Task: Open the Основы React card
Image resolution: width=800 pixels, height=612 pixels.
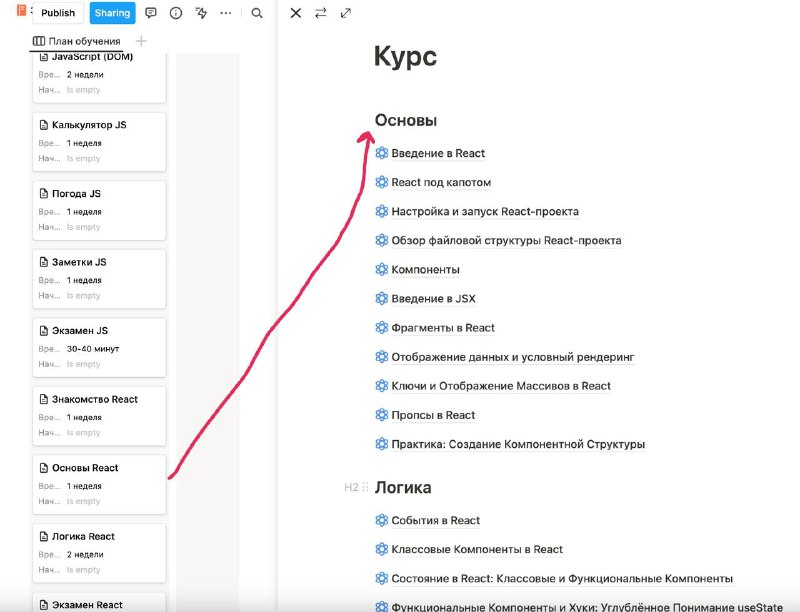Action: click(99, 484)
